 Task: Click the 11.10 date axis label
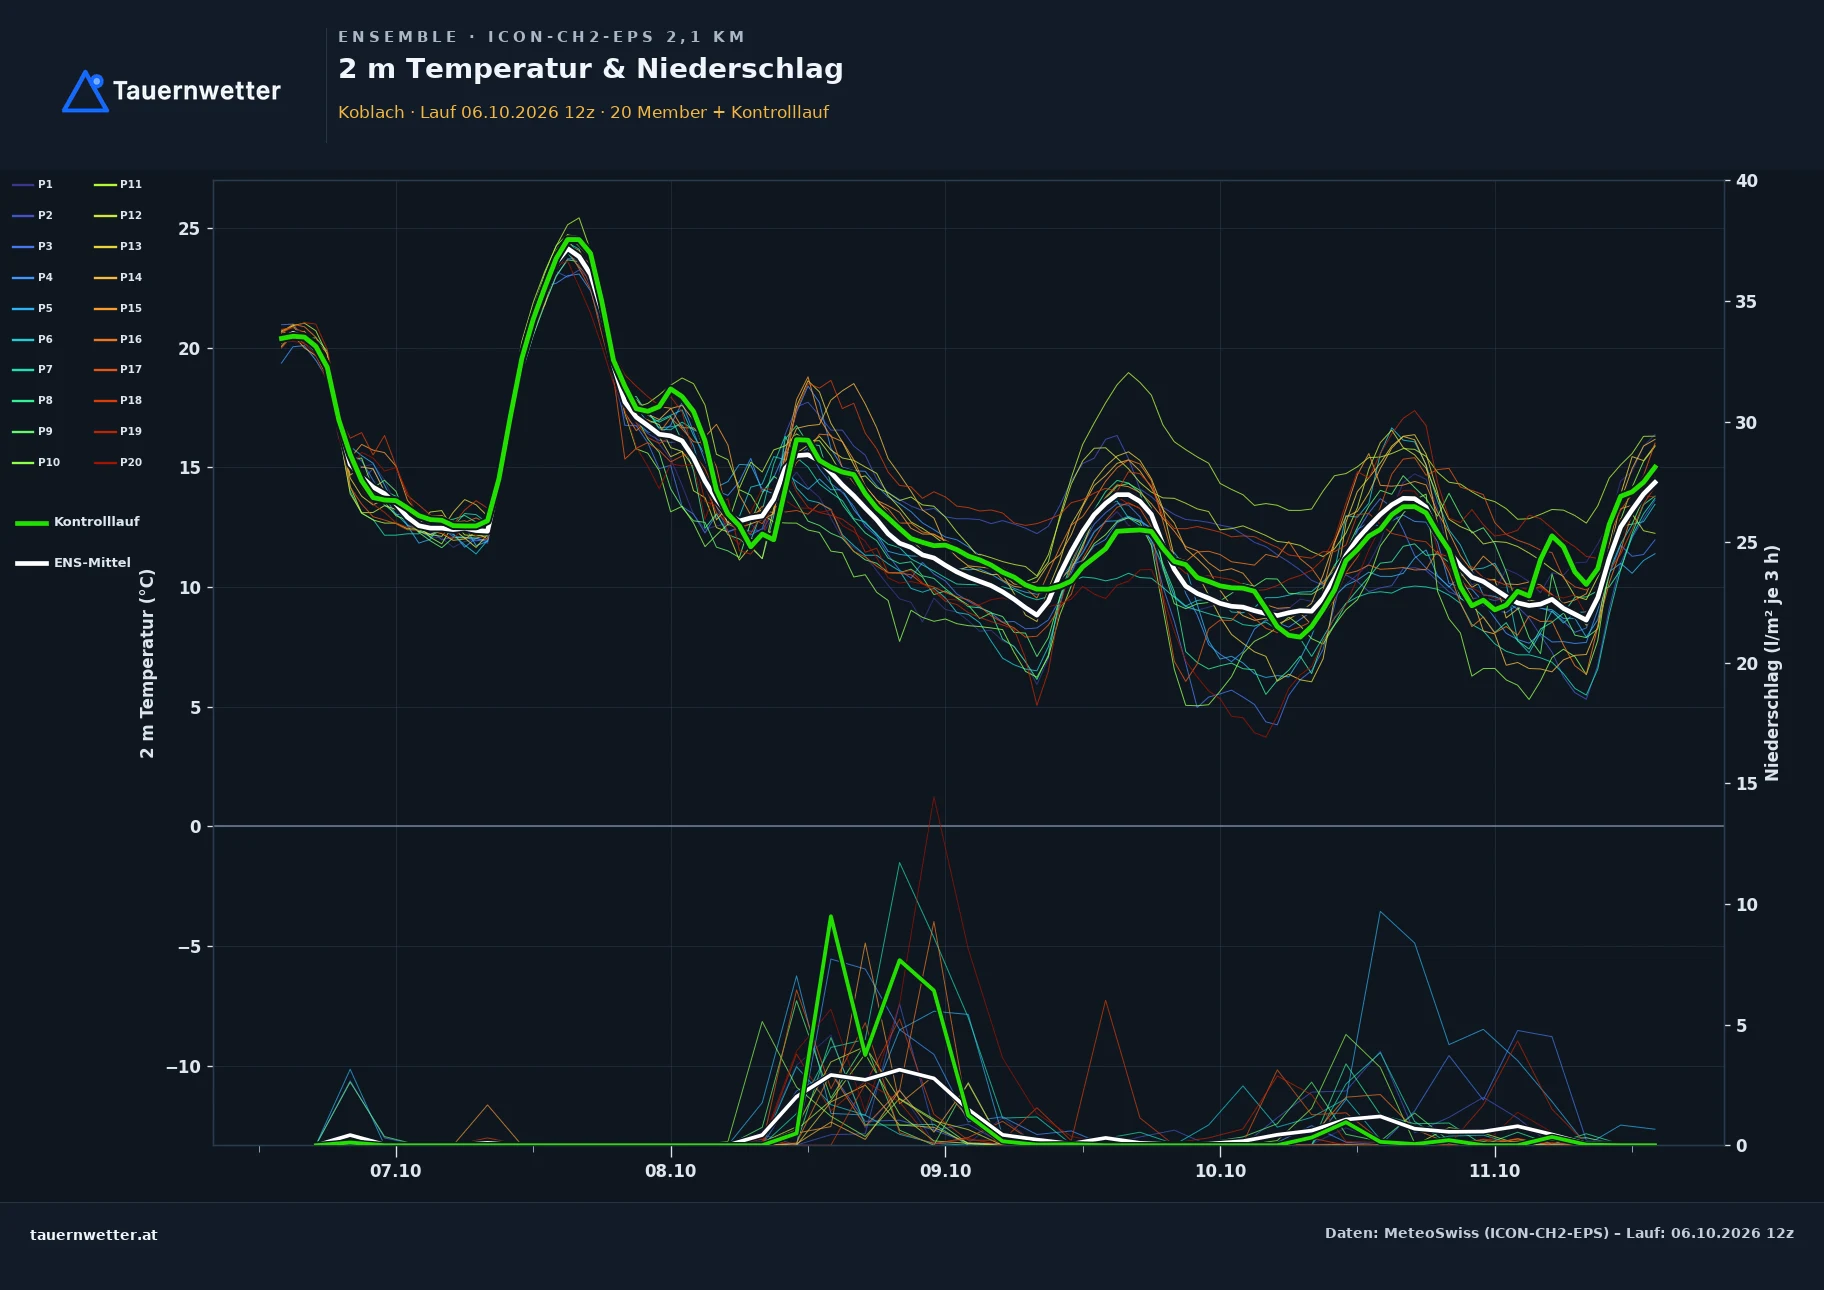pos(1494,1171)
